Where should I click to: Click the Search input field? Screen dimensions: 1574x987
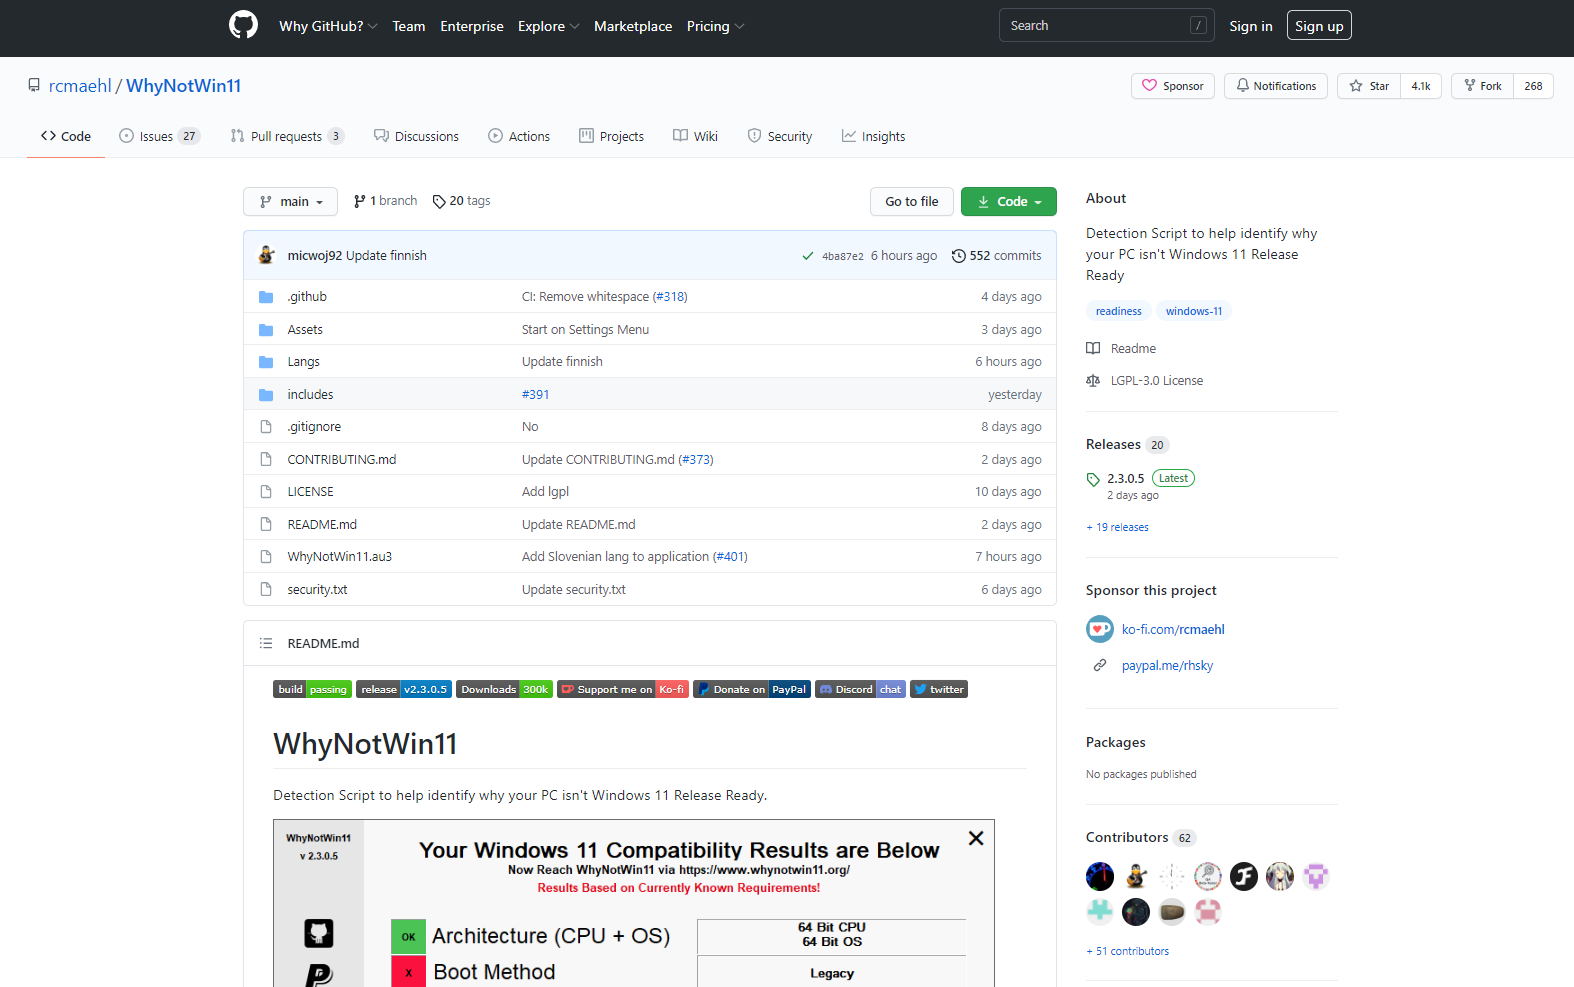click(1107, 26)
